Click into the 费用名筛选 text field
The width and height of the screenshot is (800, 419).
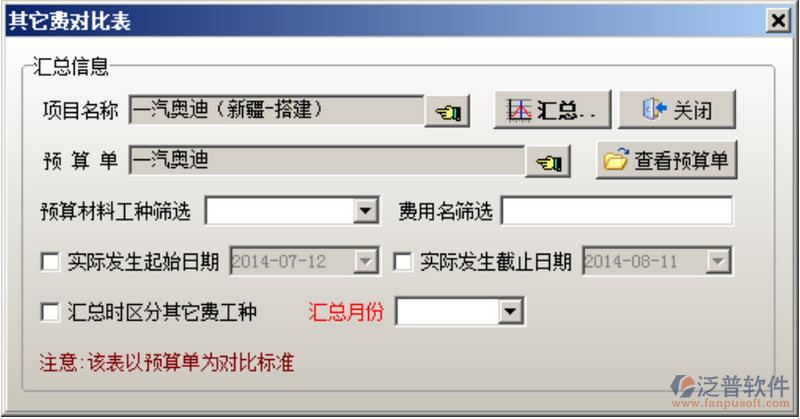pyautogui.click(x=617, y=210)
